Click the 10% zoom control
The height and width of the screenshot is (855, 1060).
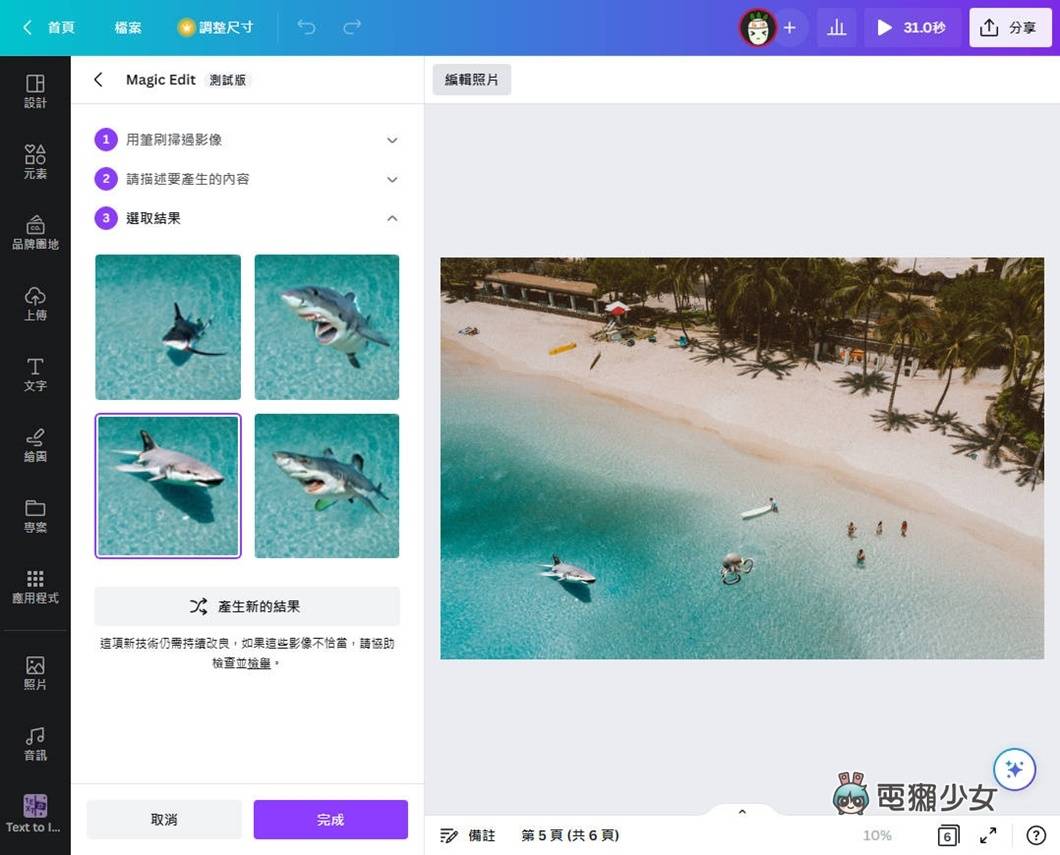877,835
